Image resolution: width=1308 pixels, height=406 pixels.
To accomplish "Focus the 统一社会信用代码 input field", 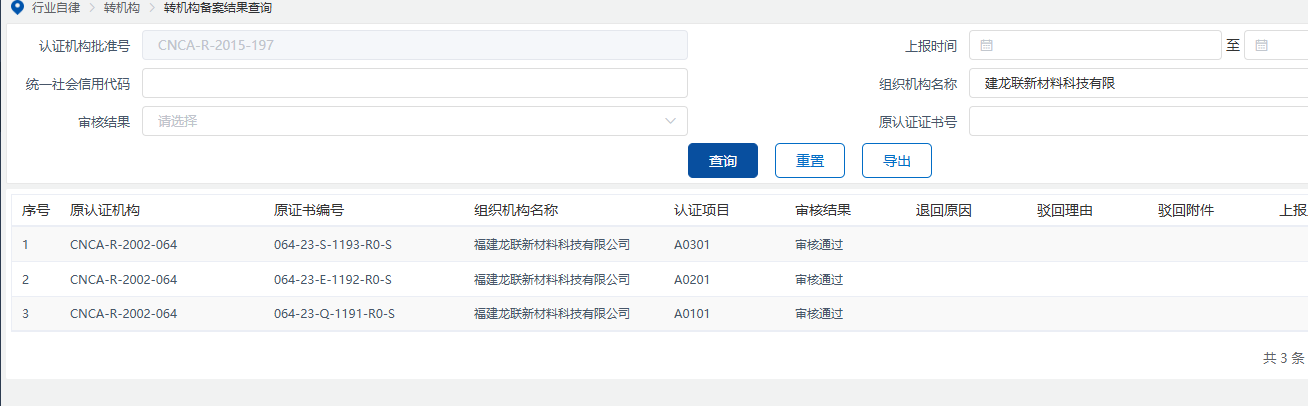I will coord(414,84).
